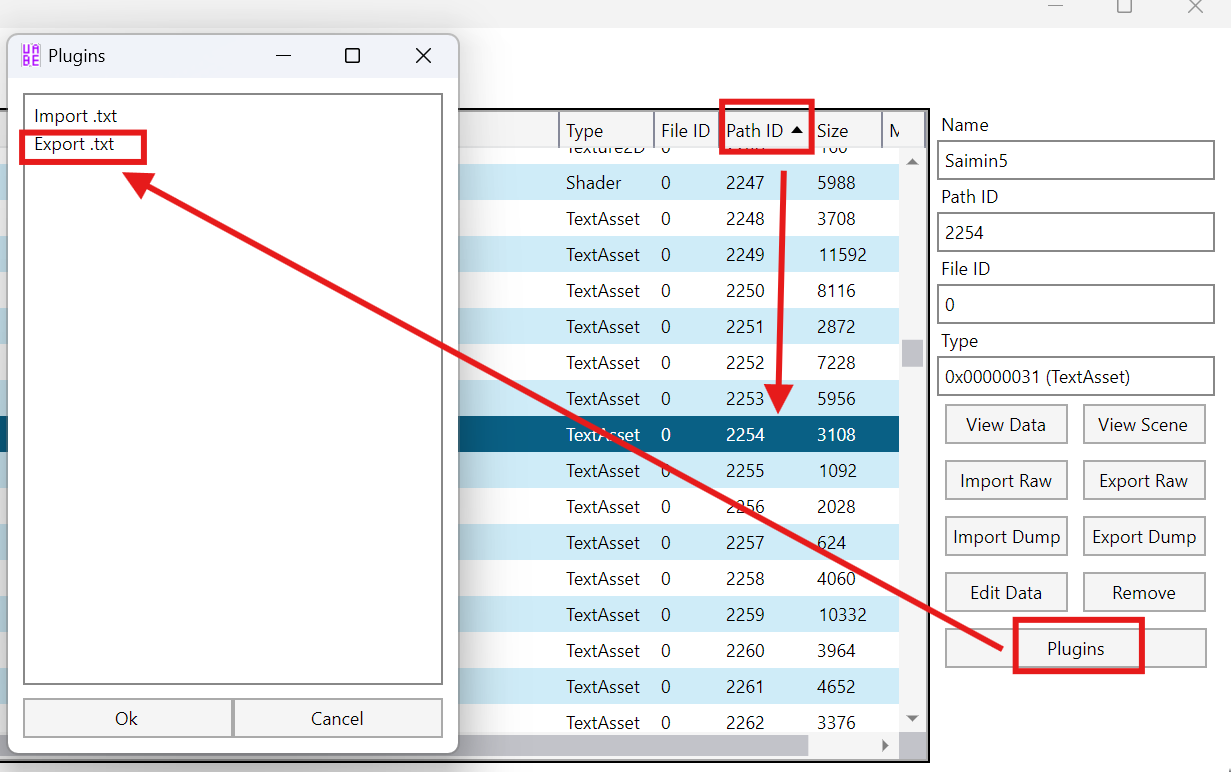The height and width of the screenshot is (772, 1231).
Task: Select Import .txt in plugin list
Action: (x=76, y=117)
